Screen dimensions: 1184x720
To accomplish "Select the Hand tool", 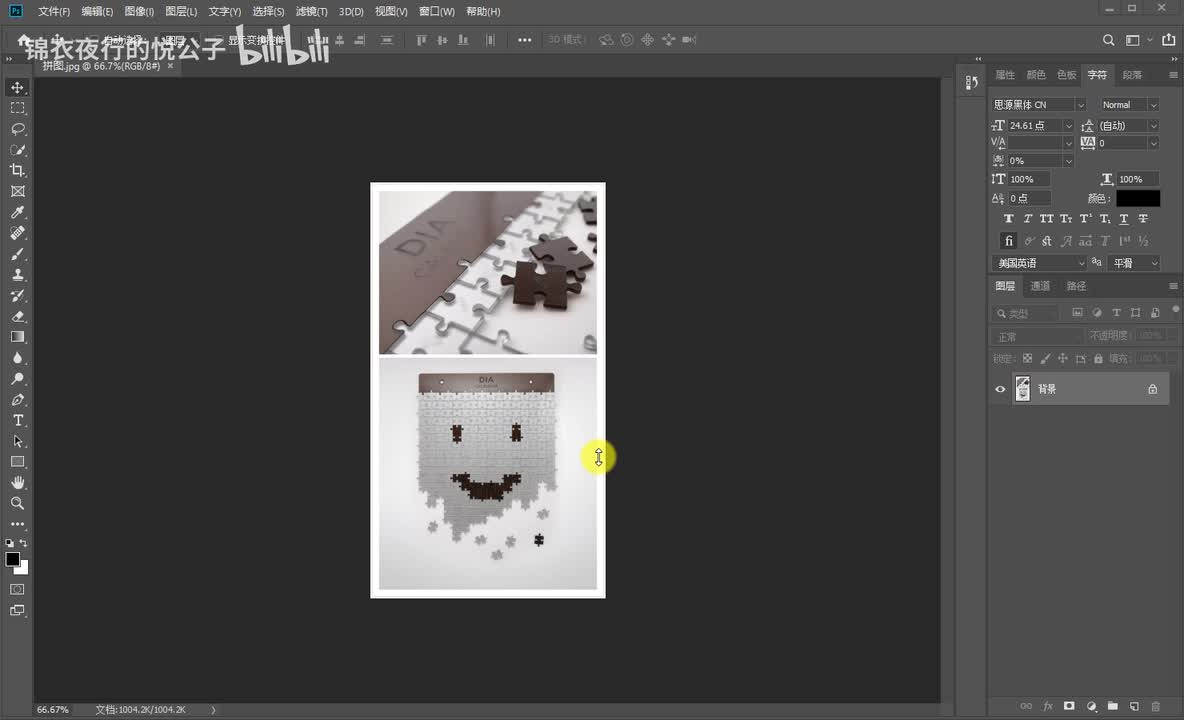I will click(x=17, y=482).
